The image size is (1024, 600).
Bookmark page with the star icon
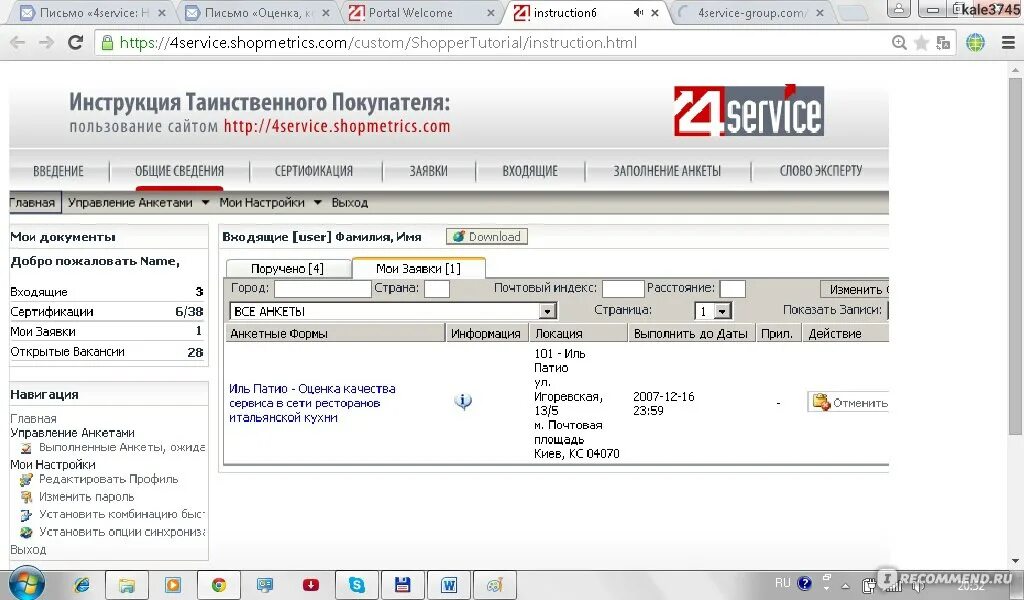click(921, 42)
